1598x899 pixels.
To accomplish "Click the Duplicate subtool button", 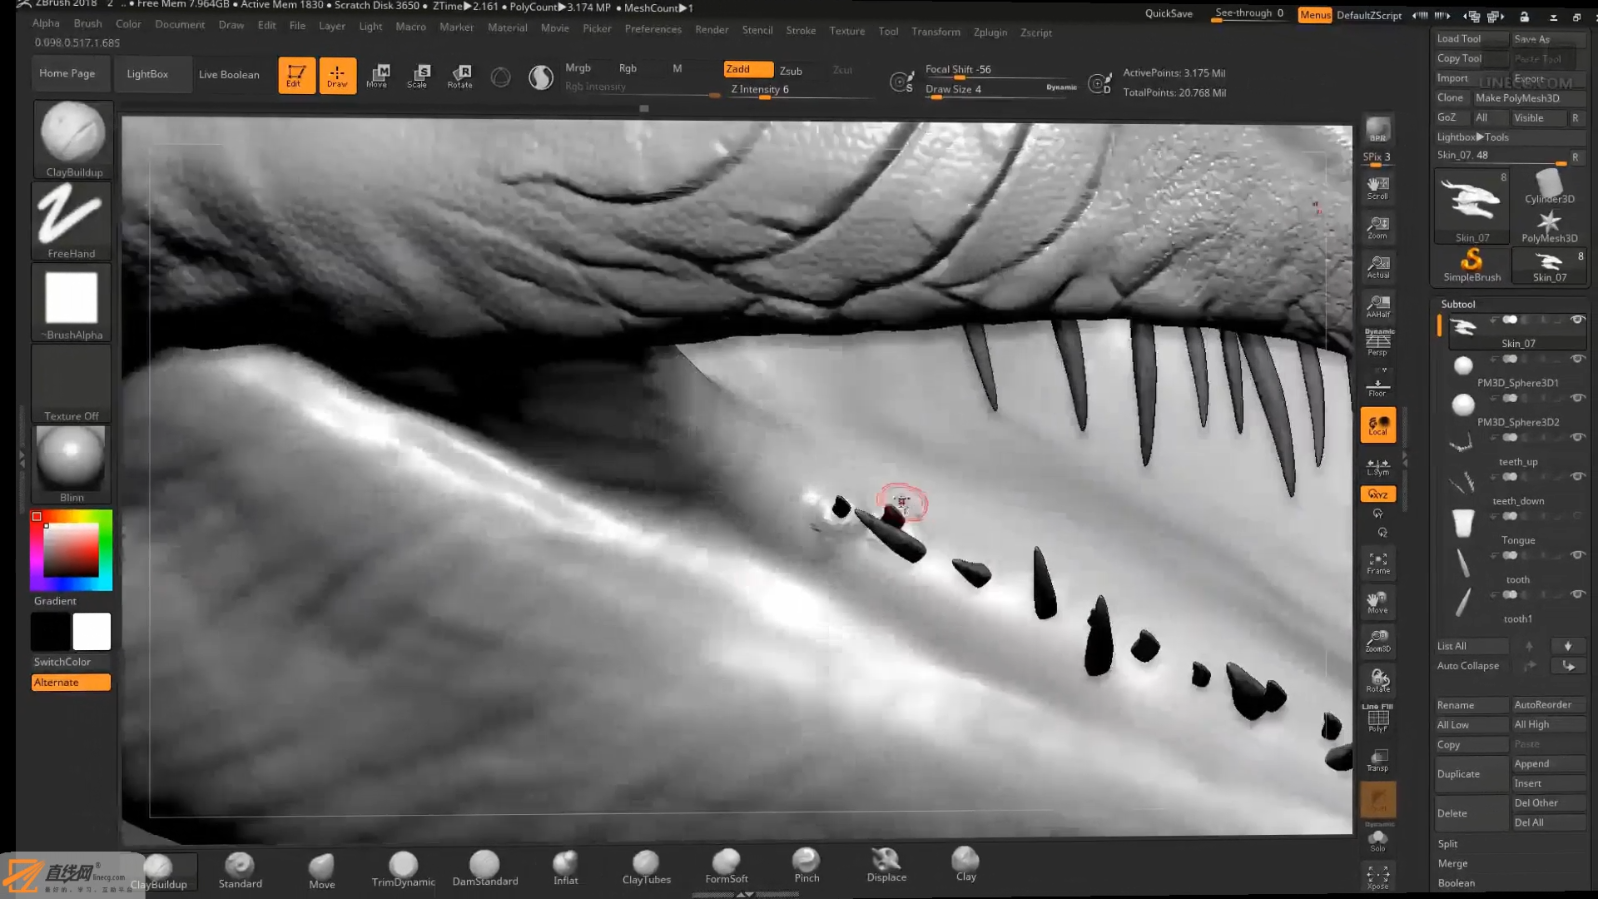I will click(1472, 774).
